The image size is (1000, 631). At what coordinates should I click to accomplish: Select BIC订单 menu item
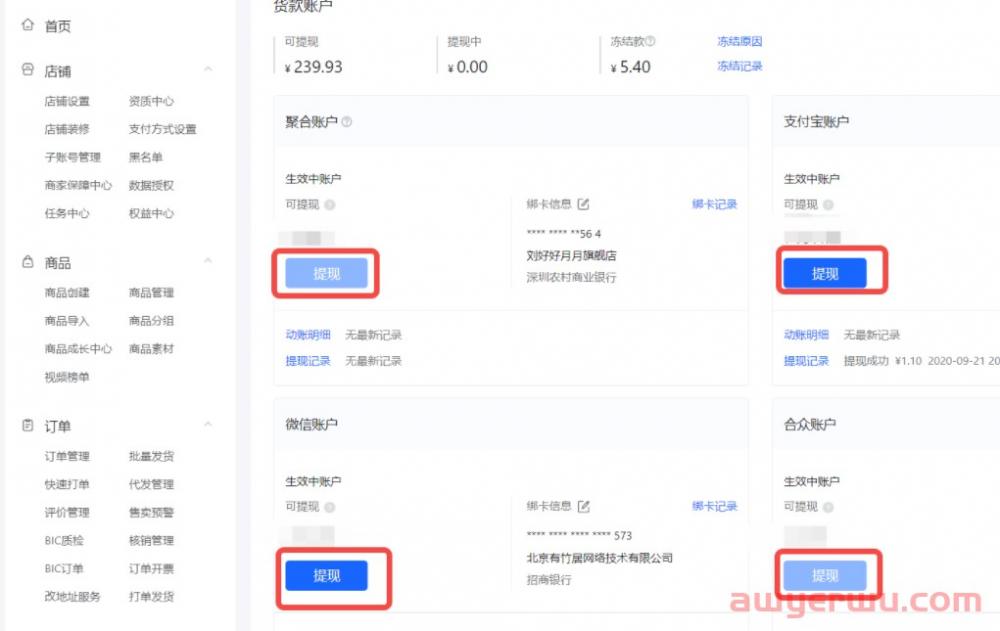point(64,568)
